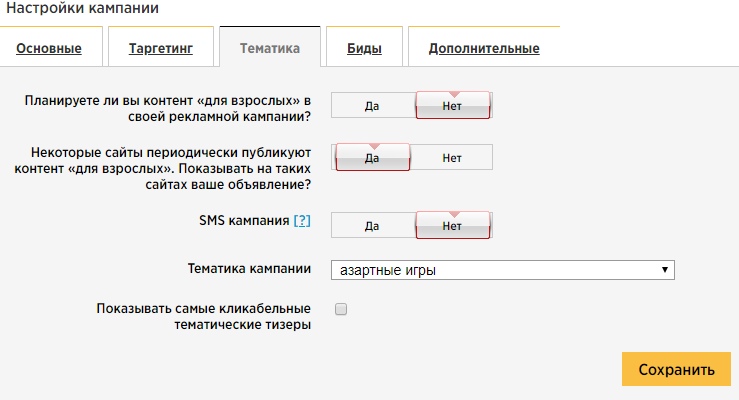Set SMS кампания to Да

pyautogui.click(x=373, y=226)
